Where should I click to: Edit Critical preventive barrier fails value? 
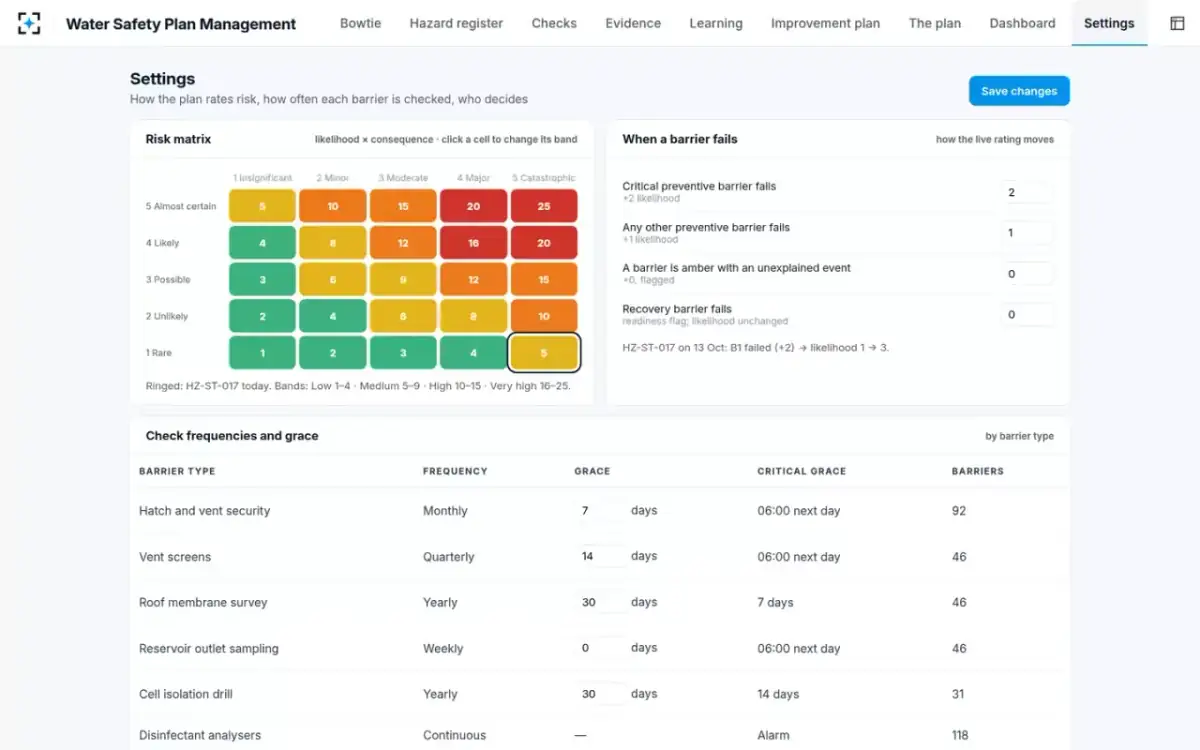1027,192
